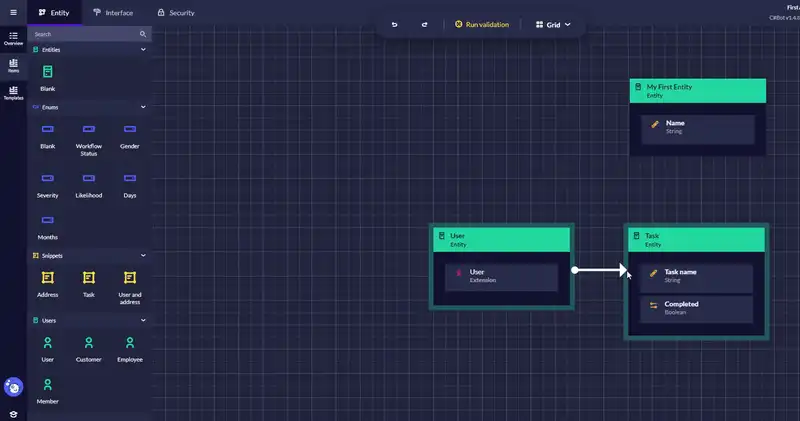Collapse the Snippets section
This screenshot has height=421, width=800.
143,255
